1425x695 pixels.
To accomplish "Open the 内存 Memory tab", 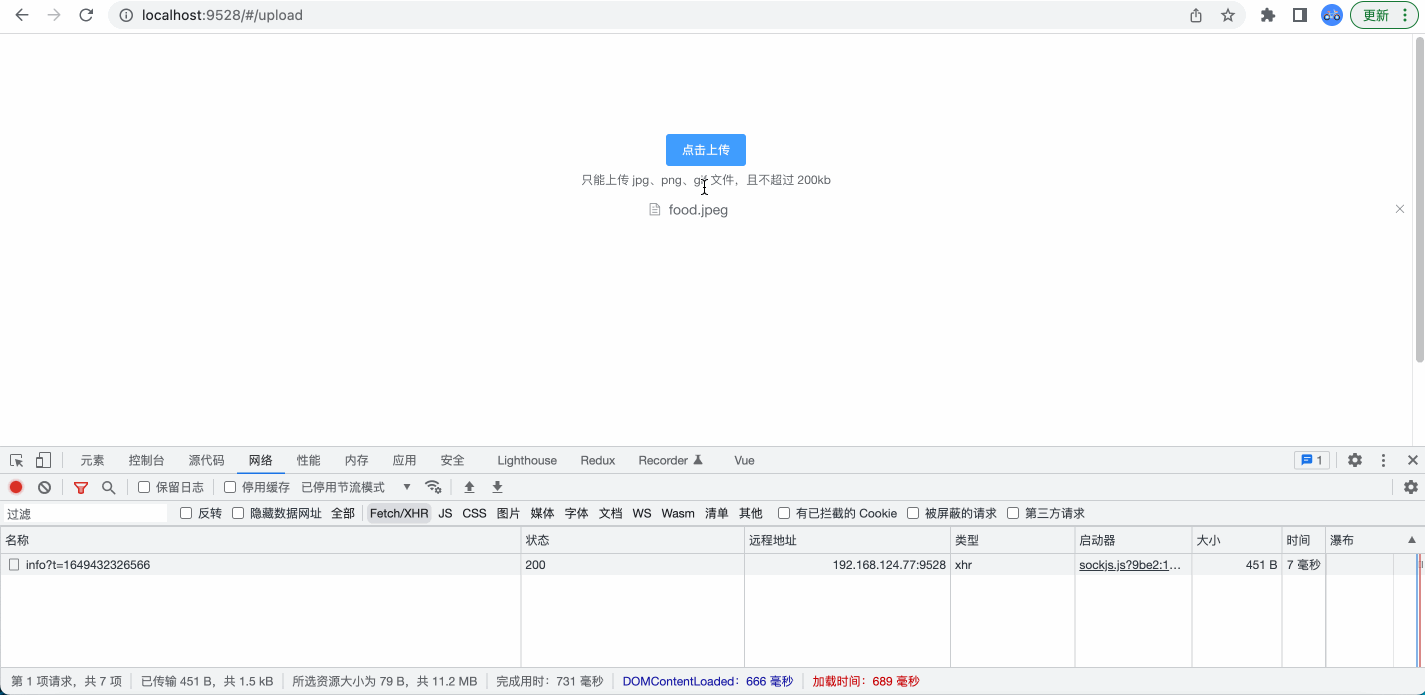I will coord(356,460).
